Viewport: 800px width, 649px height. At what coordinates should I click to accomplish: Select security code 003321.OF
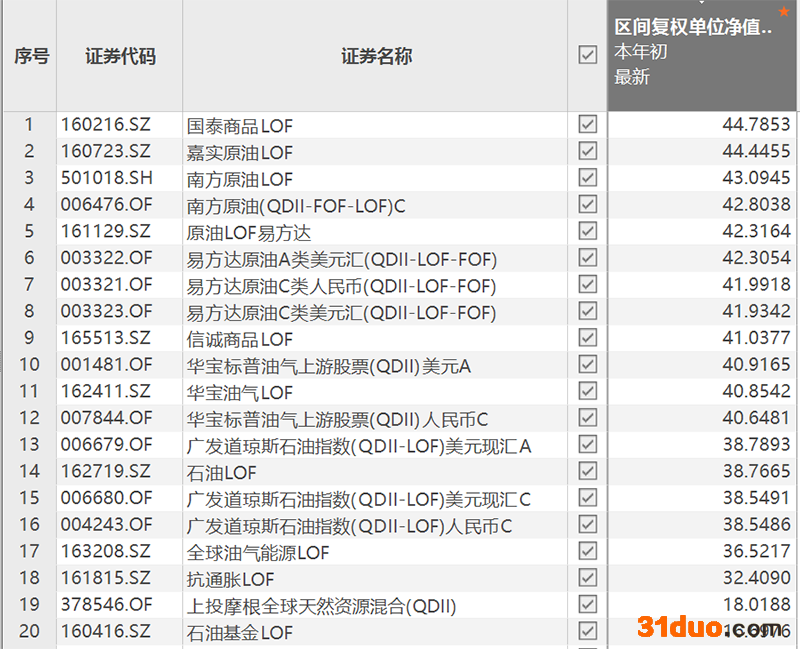pyautogui.click(x=107, y=284)
